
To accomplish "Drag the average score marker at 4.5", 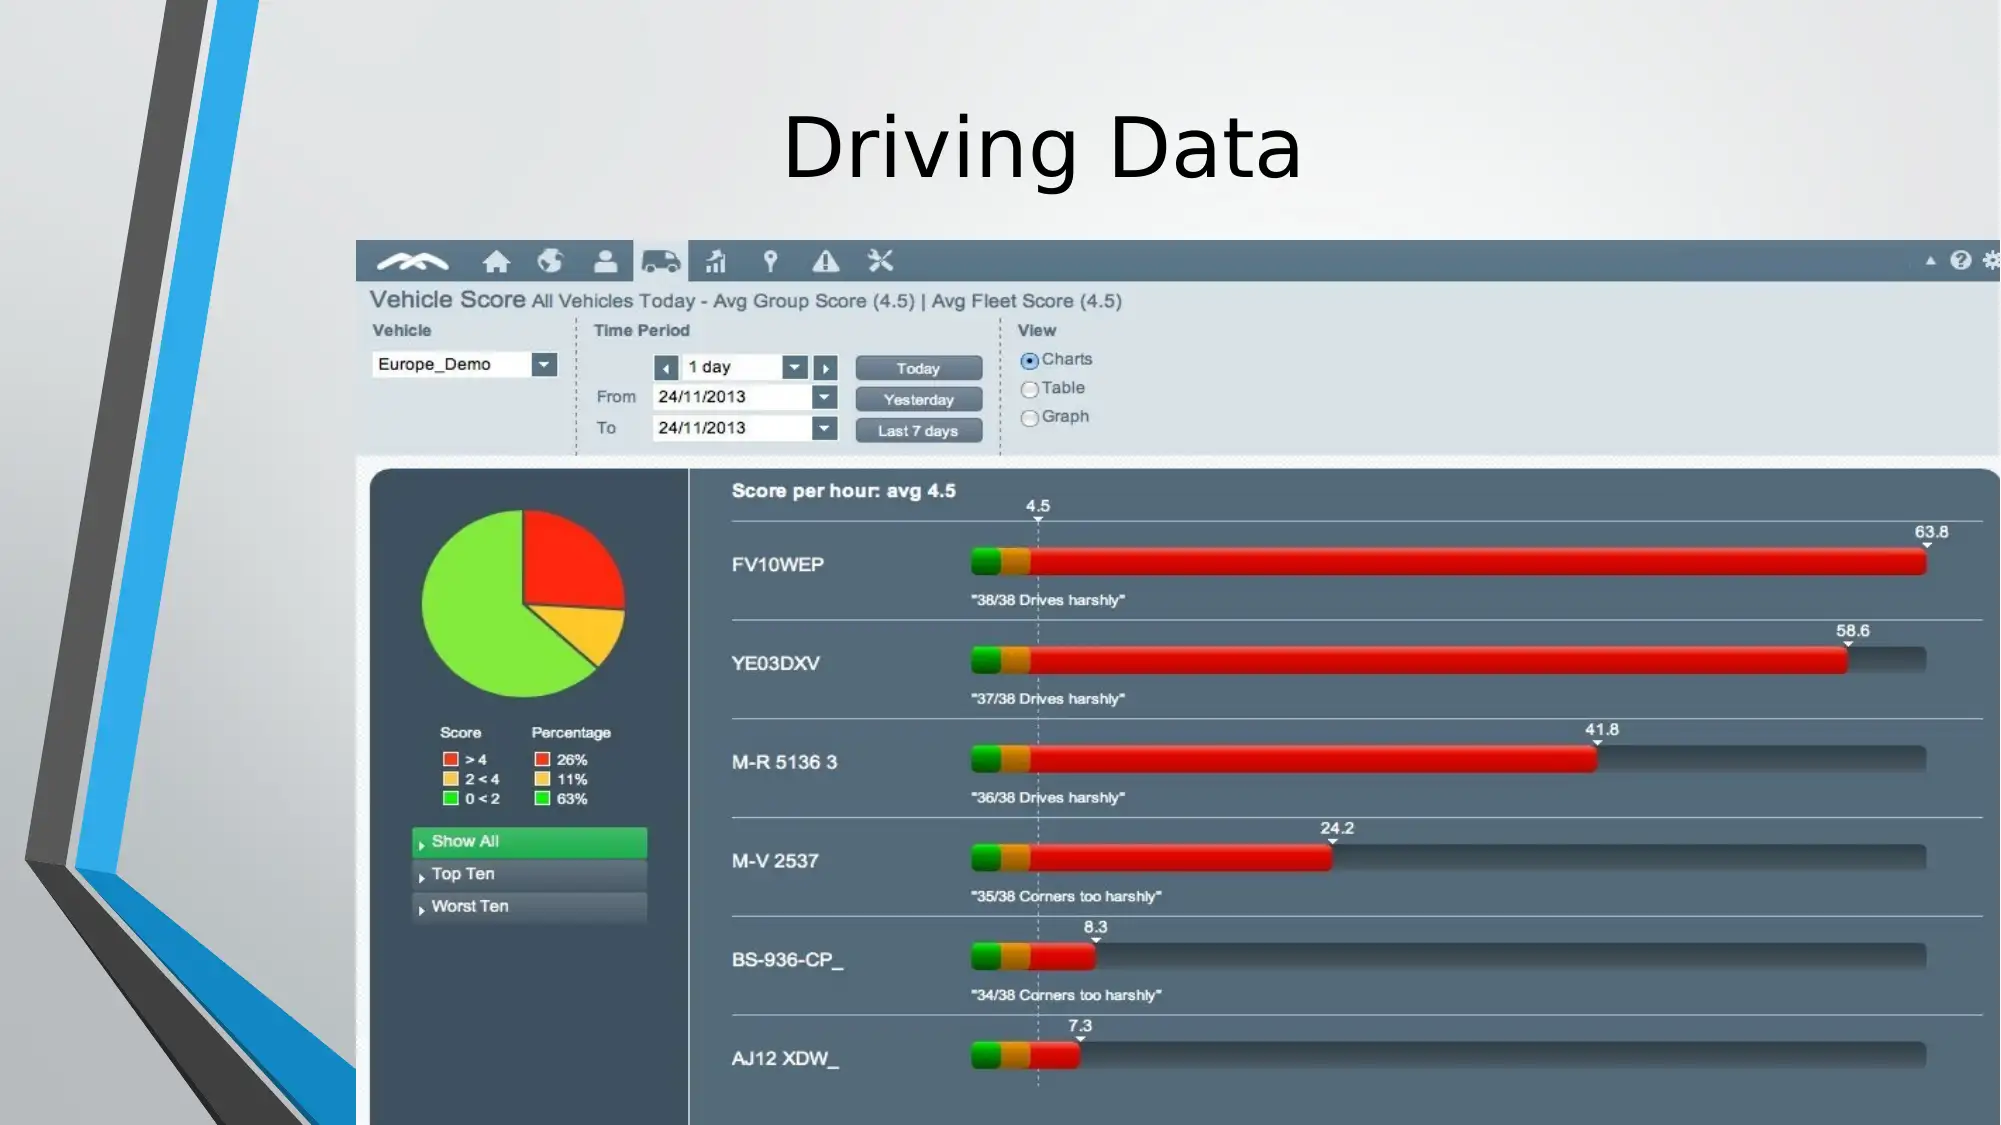I will pyautogui.click(x=1038, y=519).
